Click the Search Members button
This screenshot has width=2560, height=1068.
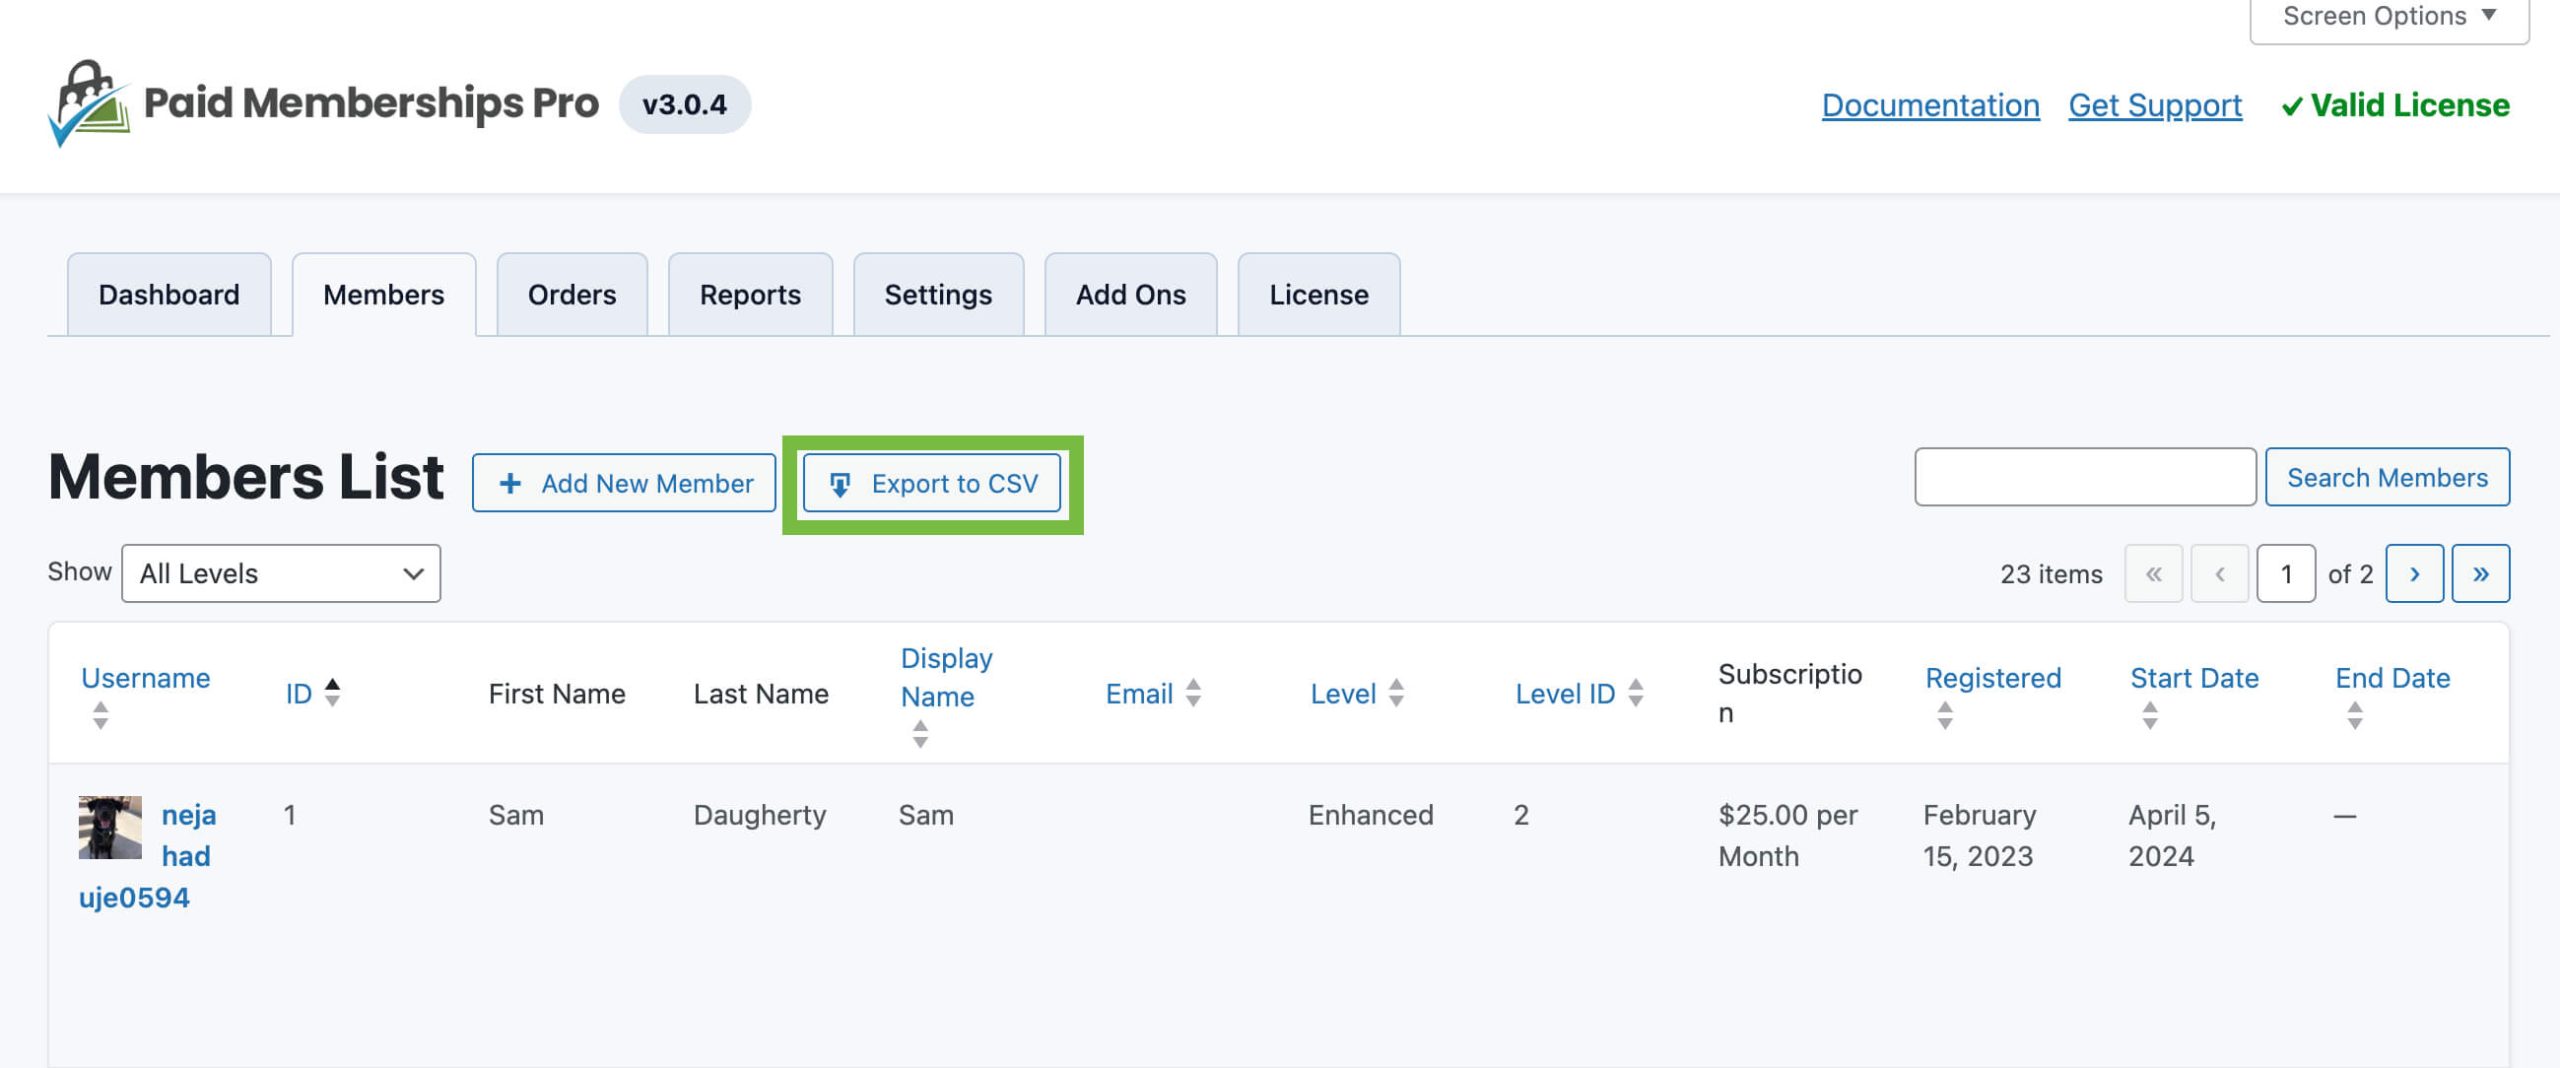pyautogui.click(x=2387, y=477)
